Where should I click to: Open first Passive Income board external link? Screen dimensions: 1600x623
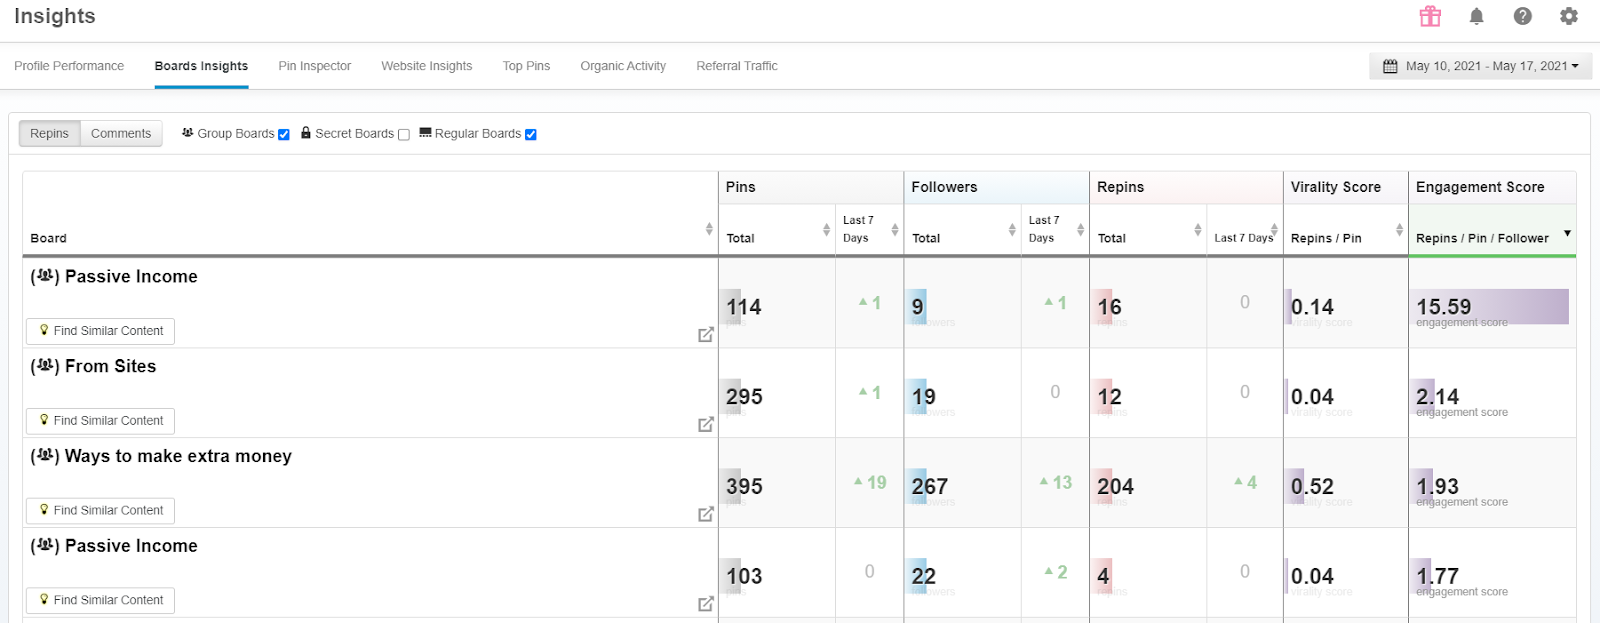click(x=705, y=335)
